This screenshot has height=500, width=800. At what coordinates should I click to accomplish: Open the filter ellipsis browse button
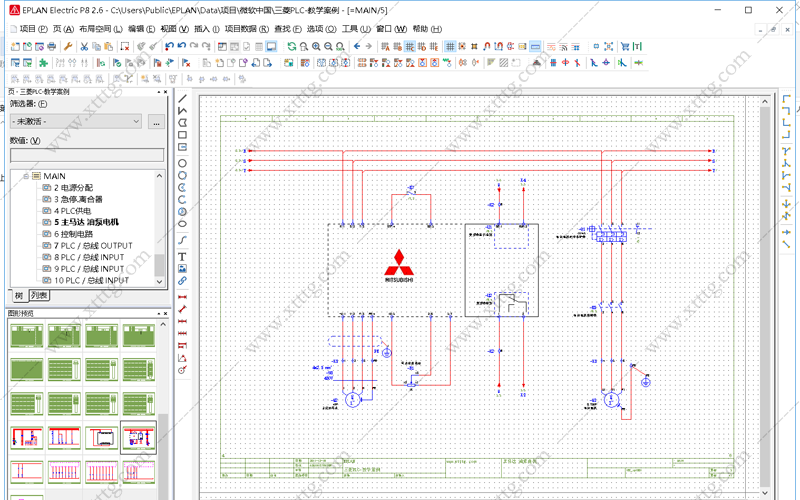[x=156, y=121]
